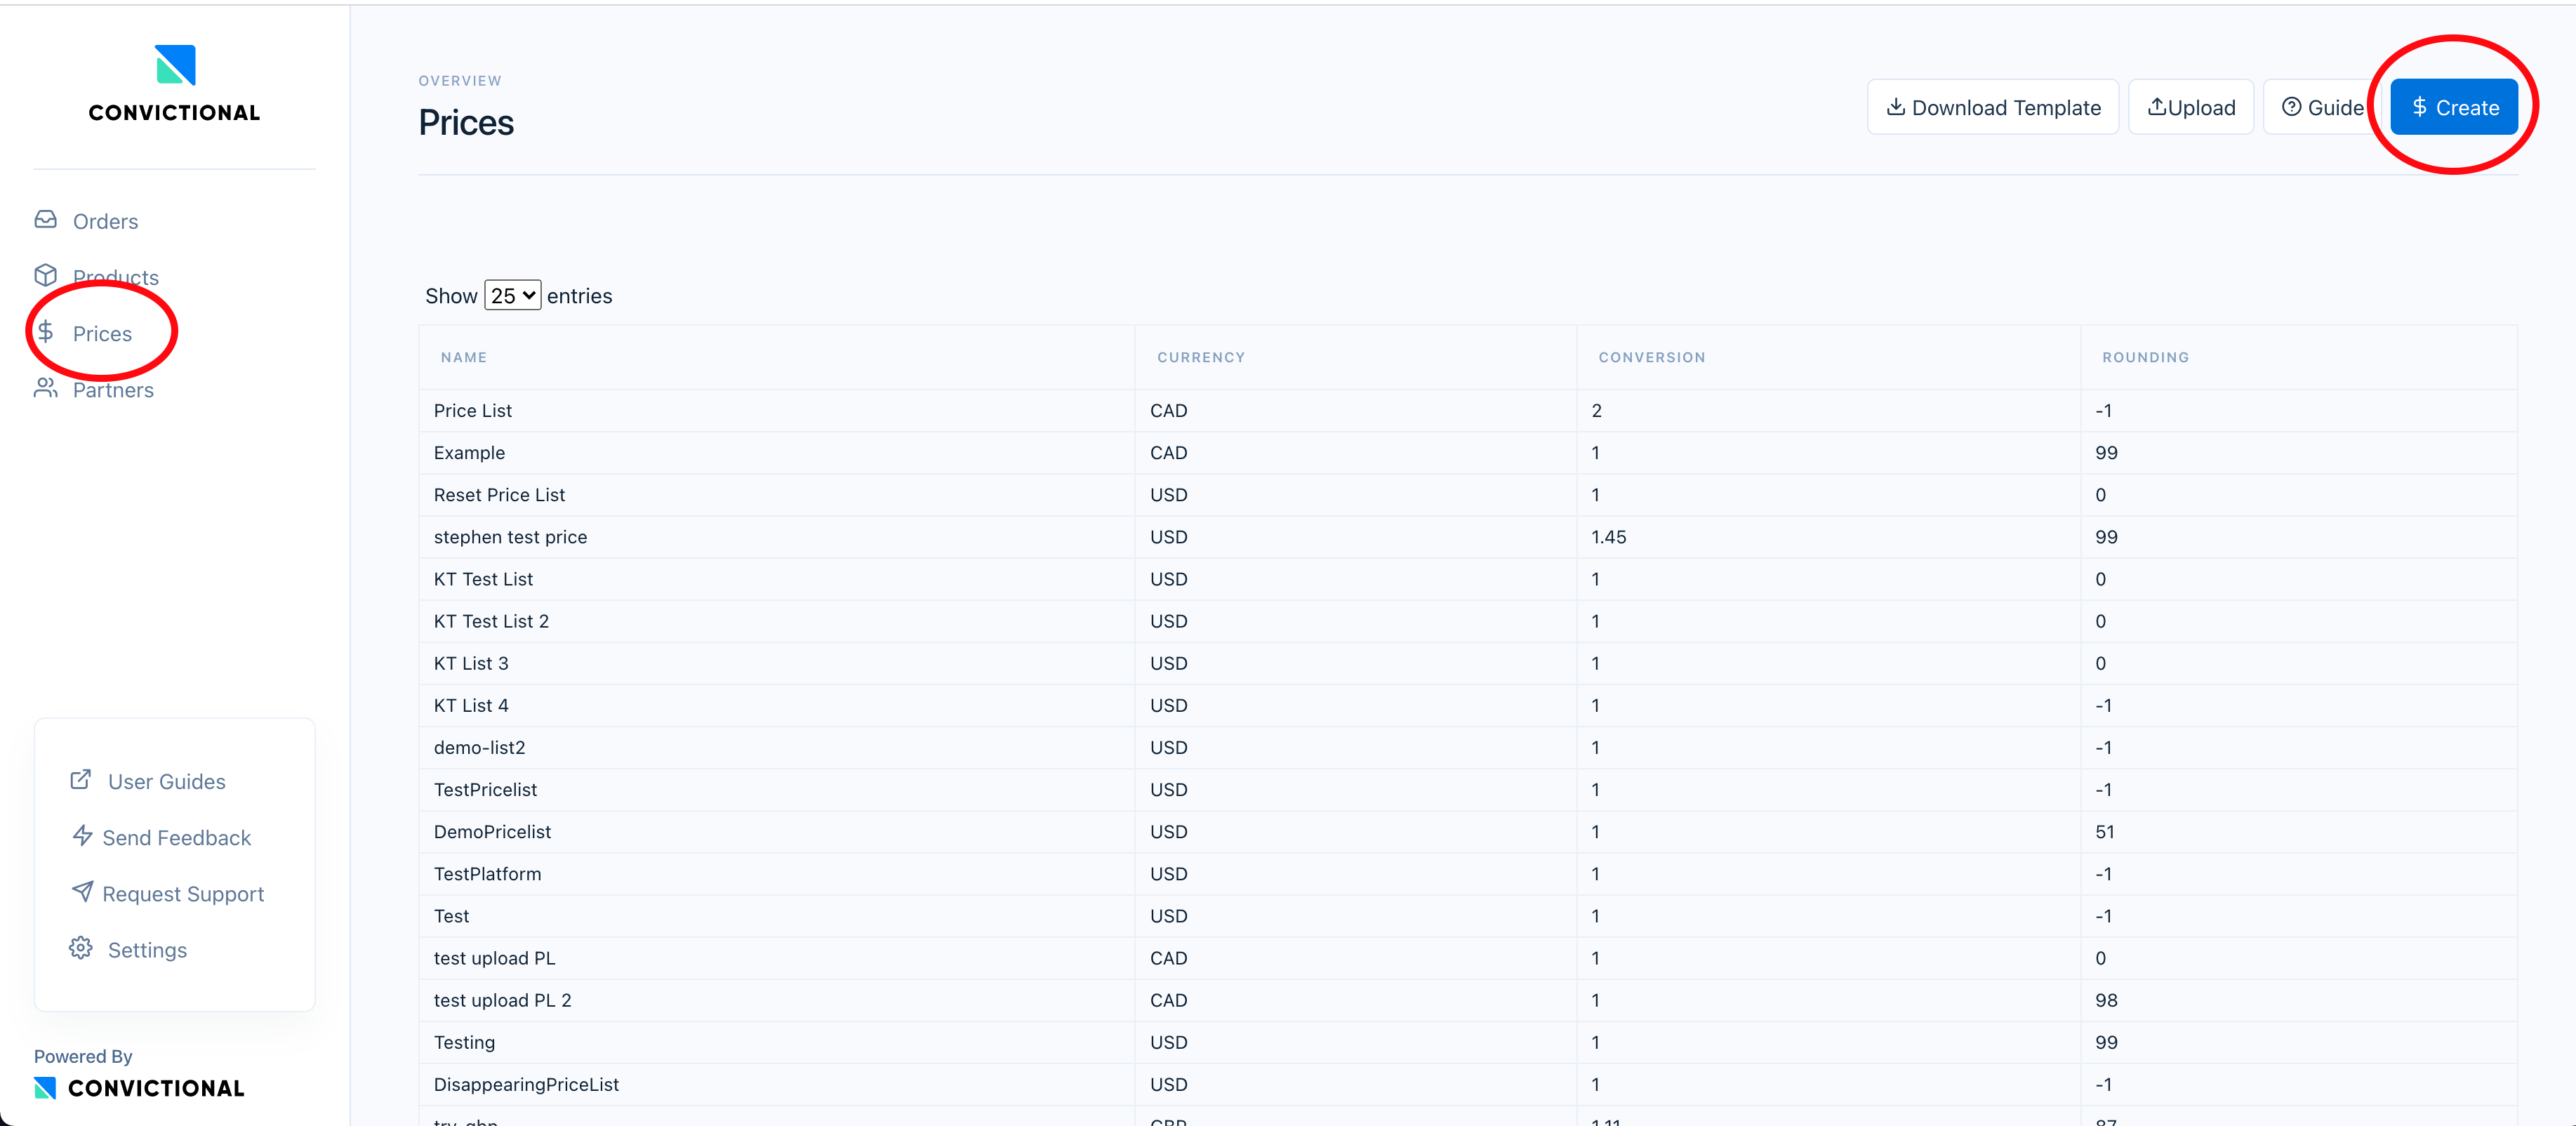Image resolution: width=2576 pixels, height=1126 pixels.
Task: Click the OVERVIEW breadcrumb label
Action: tap(460, 81)
